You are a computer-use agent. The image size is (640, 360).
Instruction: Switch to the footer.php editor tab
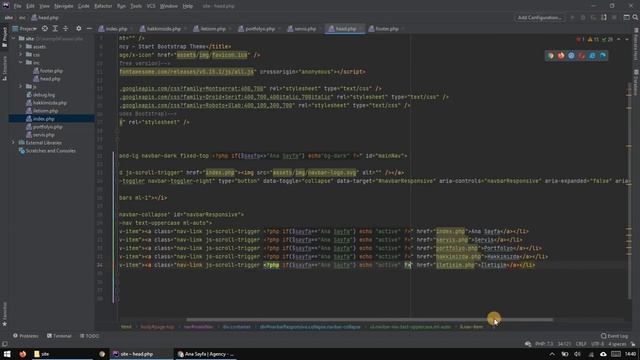384,29
